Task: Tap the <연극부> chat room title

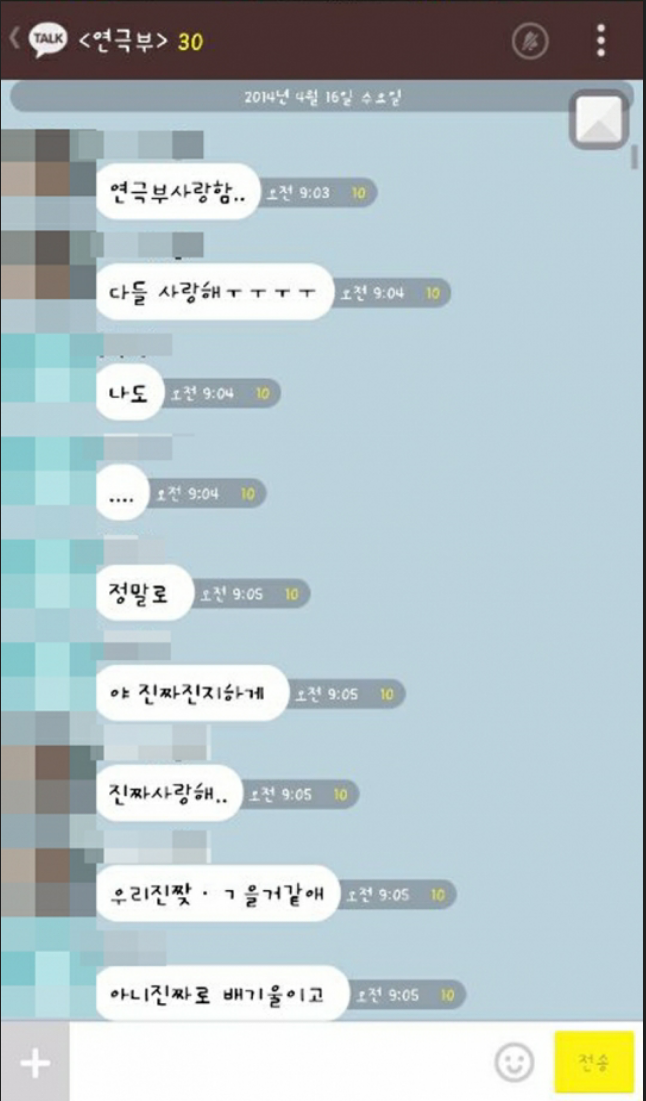Action: point(123,41)
